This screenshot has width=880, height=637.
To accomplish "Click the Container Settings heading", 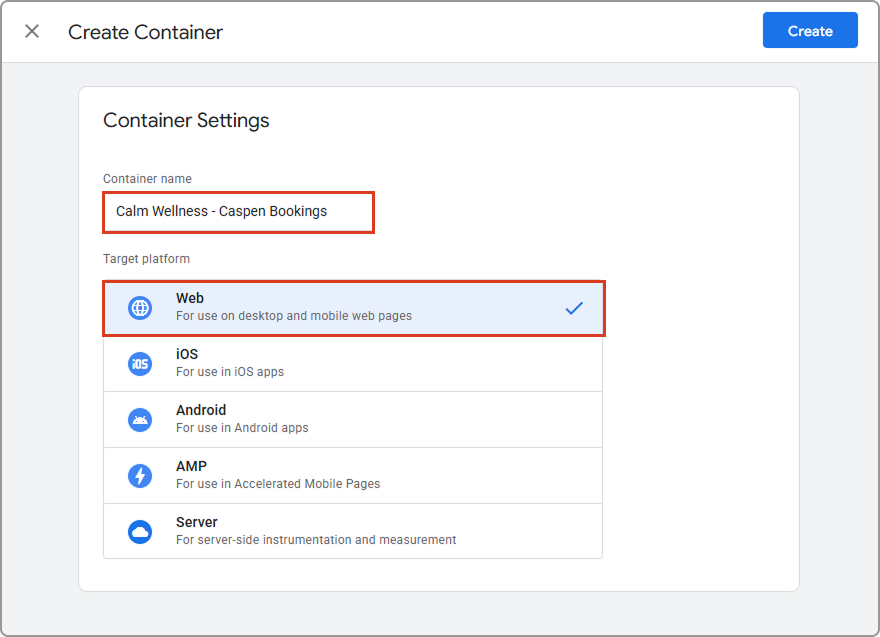I will click(186, 121).
